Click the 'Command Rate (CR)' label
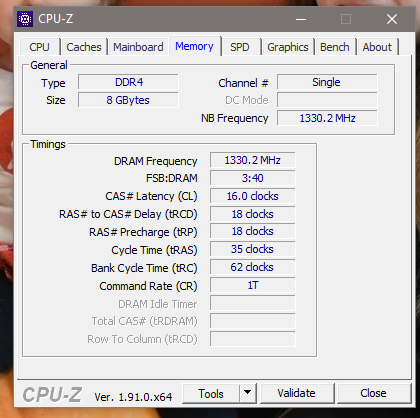 pyautogui.click(x=148, y=286)
